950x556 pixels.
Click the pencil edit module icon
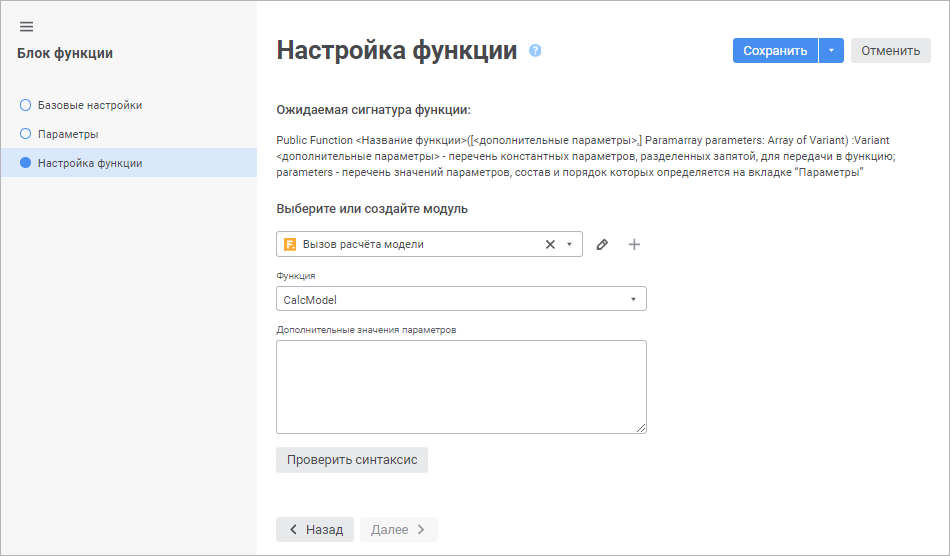(x=602, y=244)
